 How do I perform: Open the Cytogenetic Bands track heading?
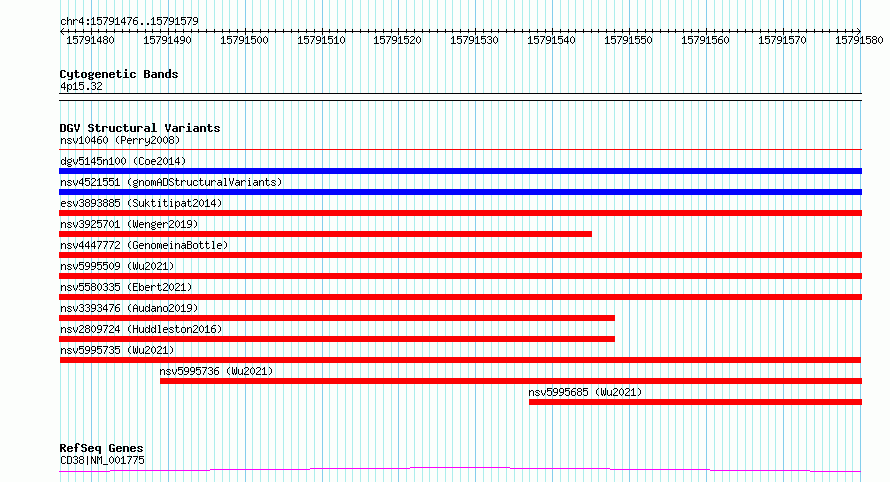119,74
